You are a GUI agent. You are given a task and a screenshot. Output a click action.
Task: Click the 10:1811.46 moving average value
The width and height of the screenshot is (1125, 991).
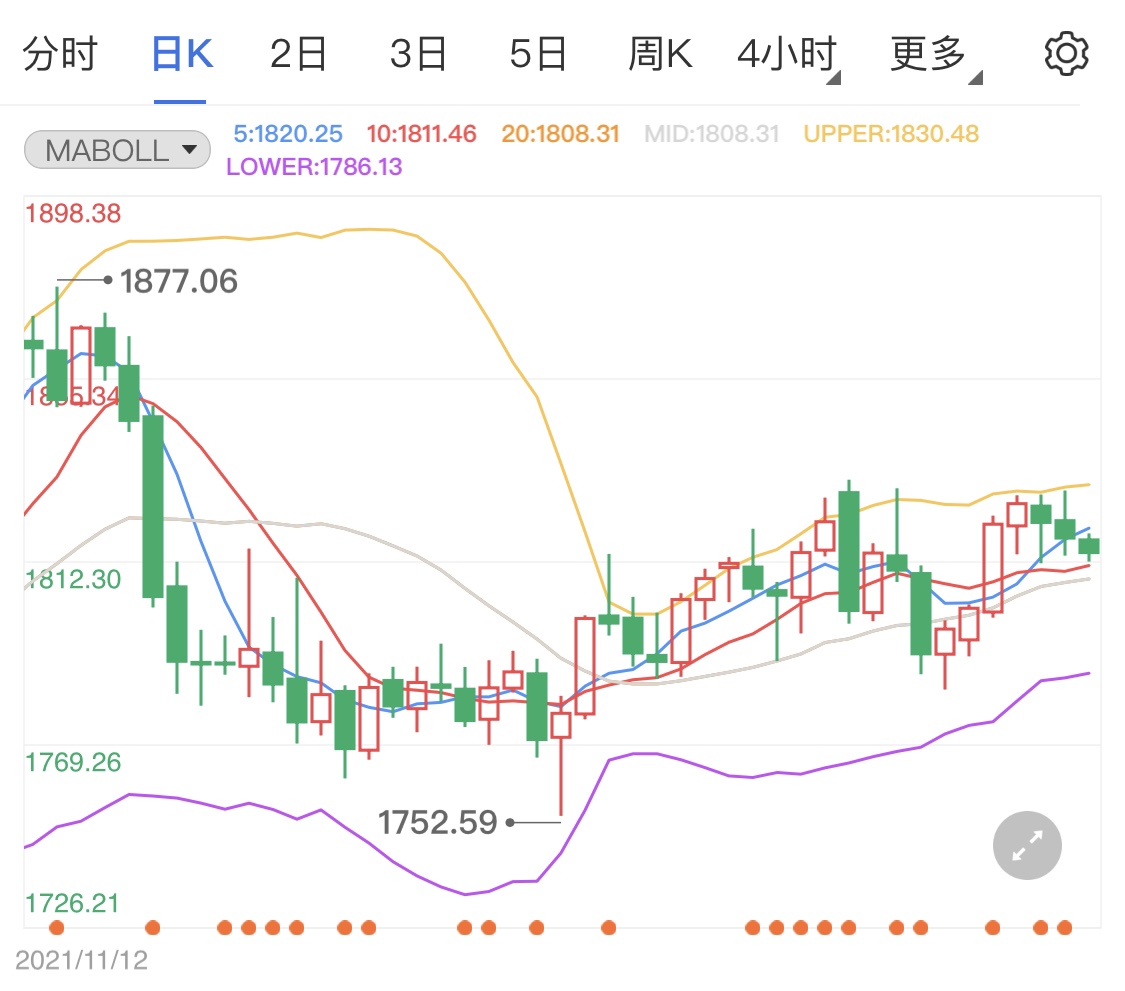421,133
